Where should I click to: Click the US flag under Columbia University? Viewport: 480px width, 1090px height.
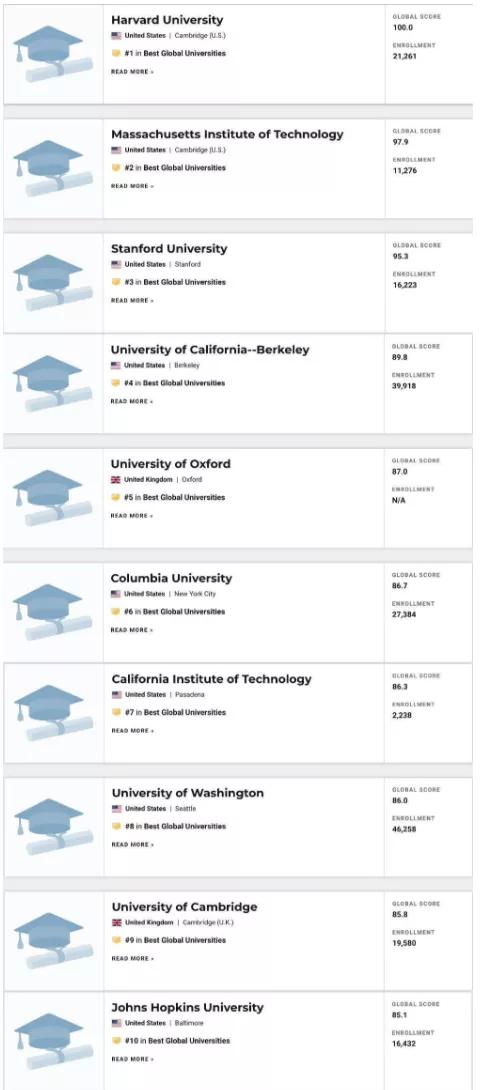[x=115, y=594]
